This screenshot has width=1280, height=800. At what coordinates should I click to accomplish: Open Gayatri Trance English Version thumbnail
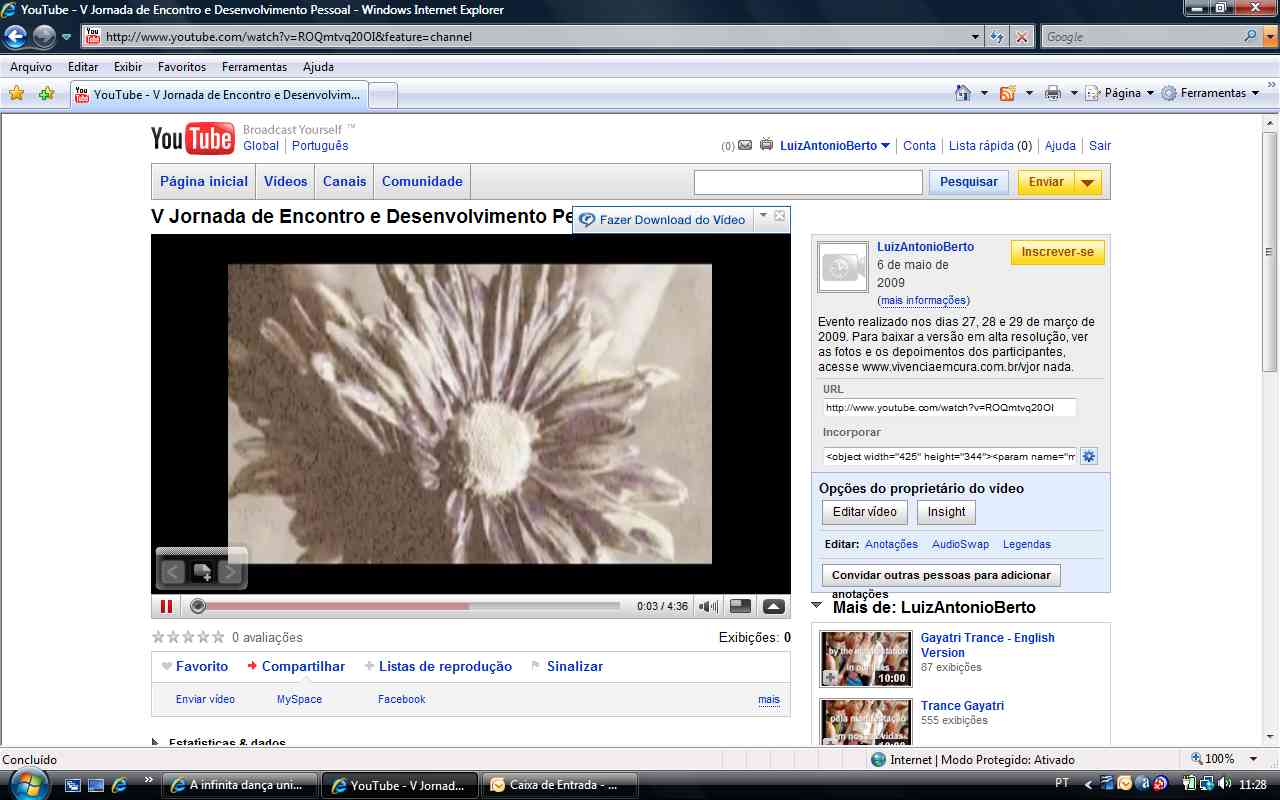(866, 658)
